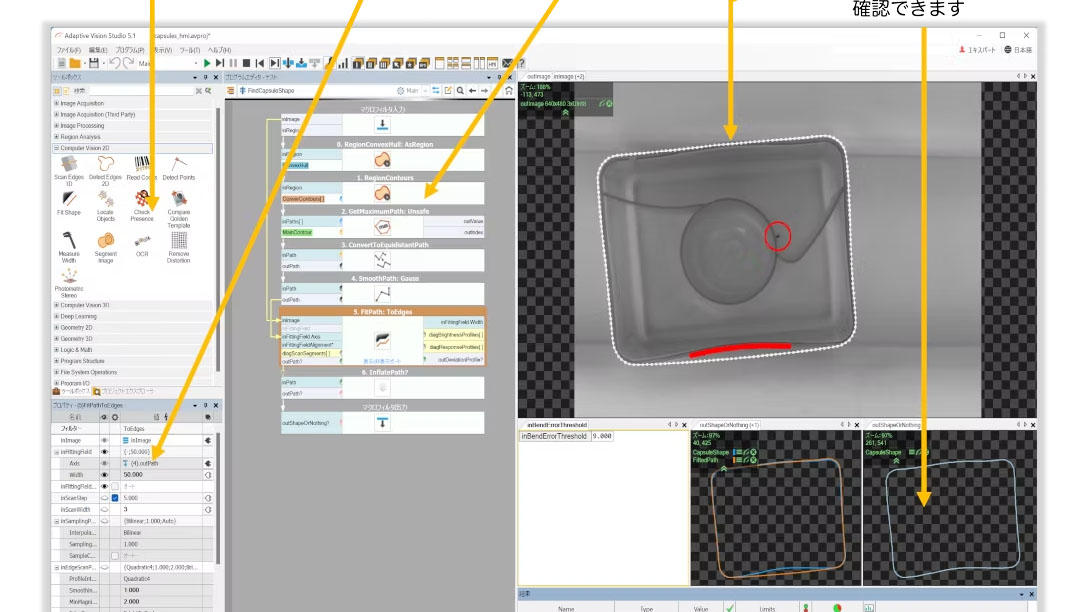
Task: Select the 5. FitPath: ToEdges filter block
Action: (383, 312)
